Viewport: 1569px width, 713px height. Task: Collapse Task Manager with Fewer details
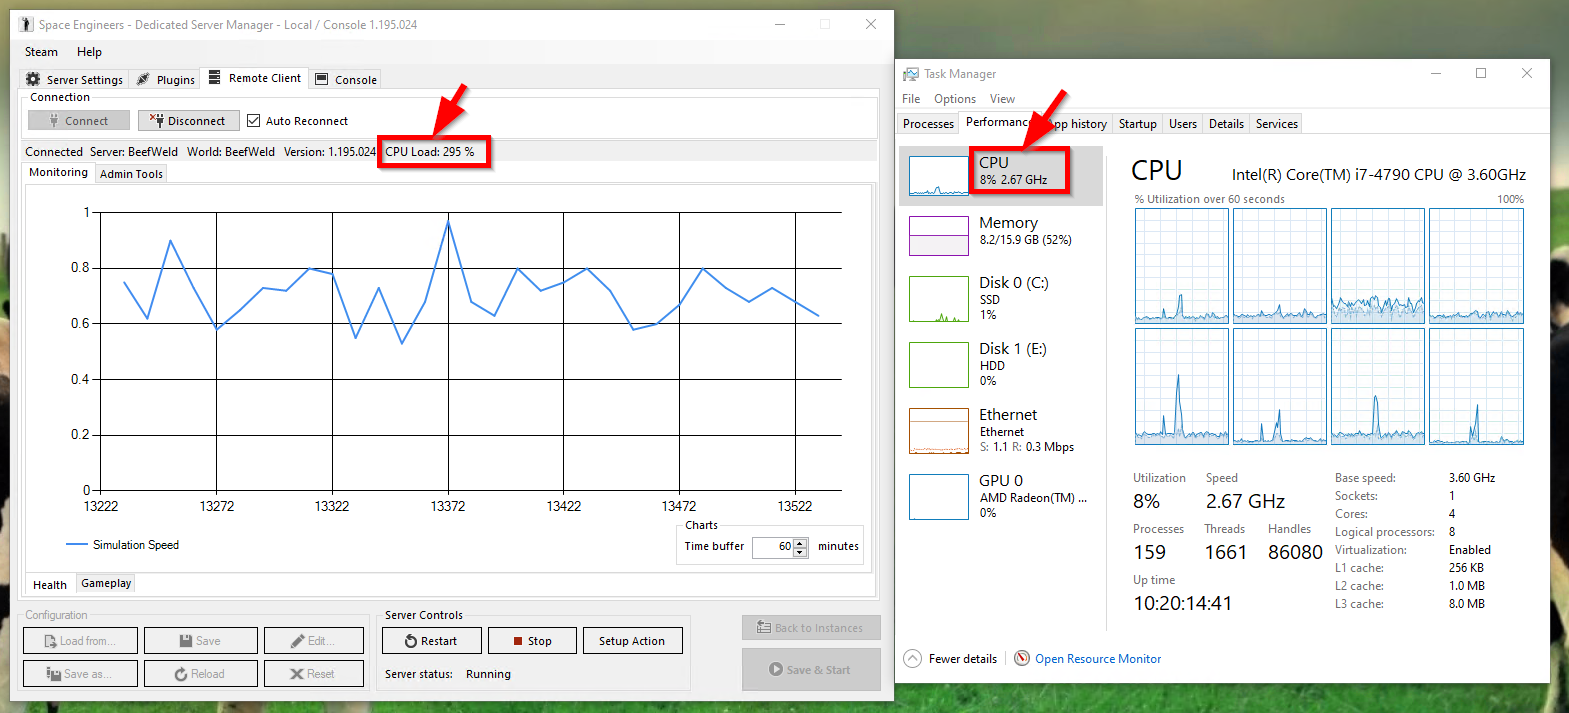point(950,659)
